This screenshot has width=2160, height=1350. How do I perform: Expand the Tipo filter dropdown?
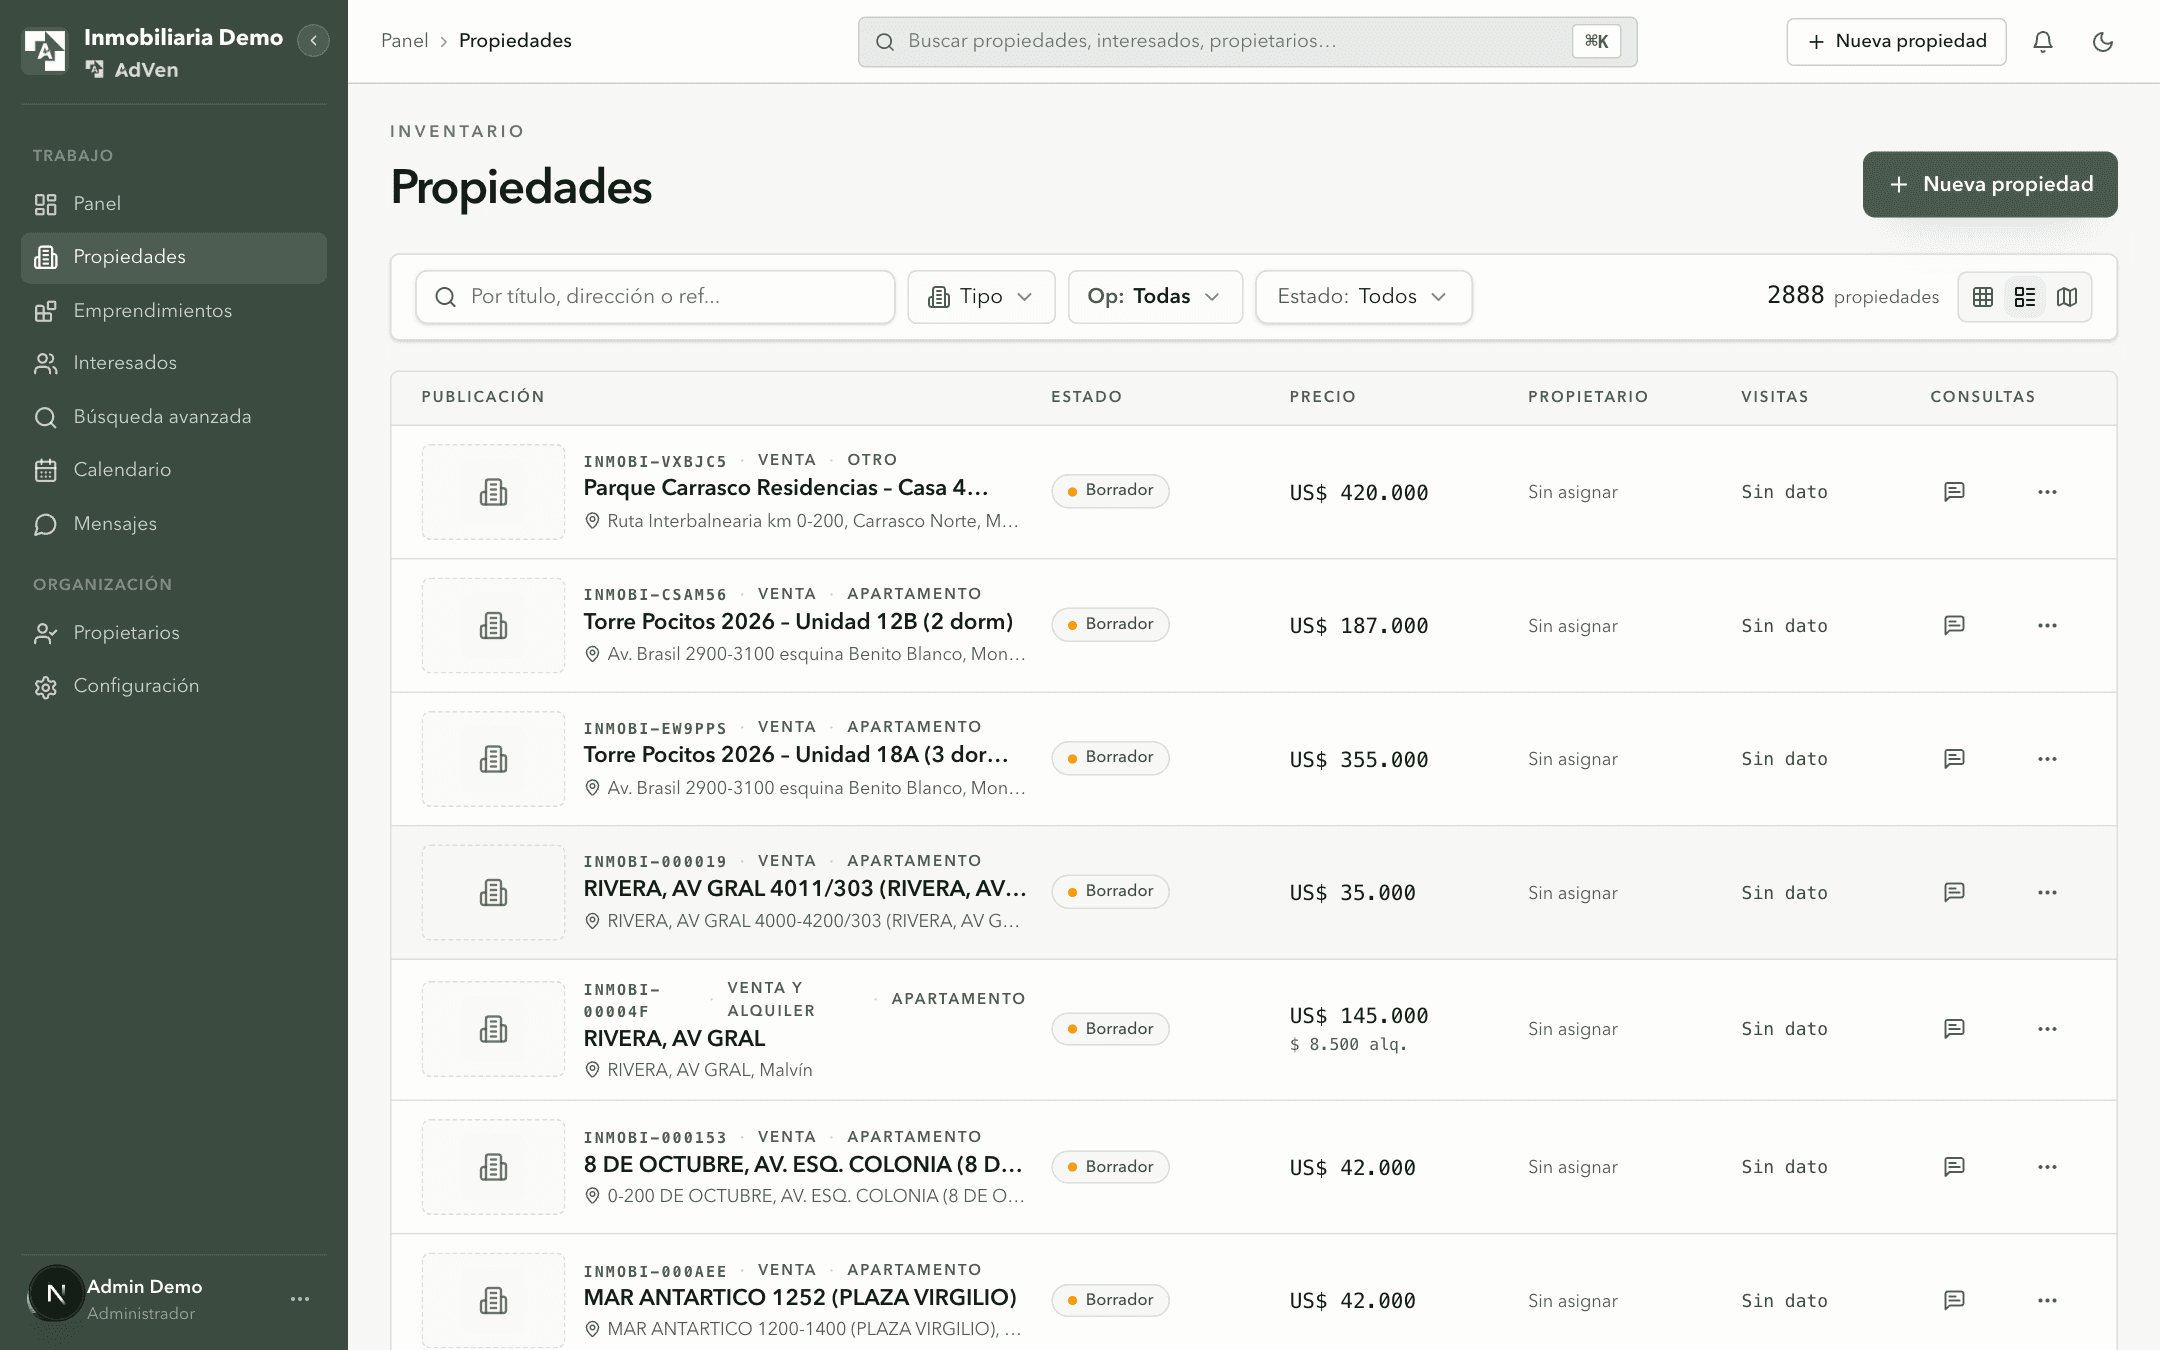[x=981, y=296]
